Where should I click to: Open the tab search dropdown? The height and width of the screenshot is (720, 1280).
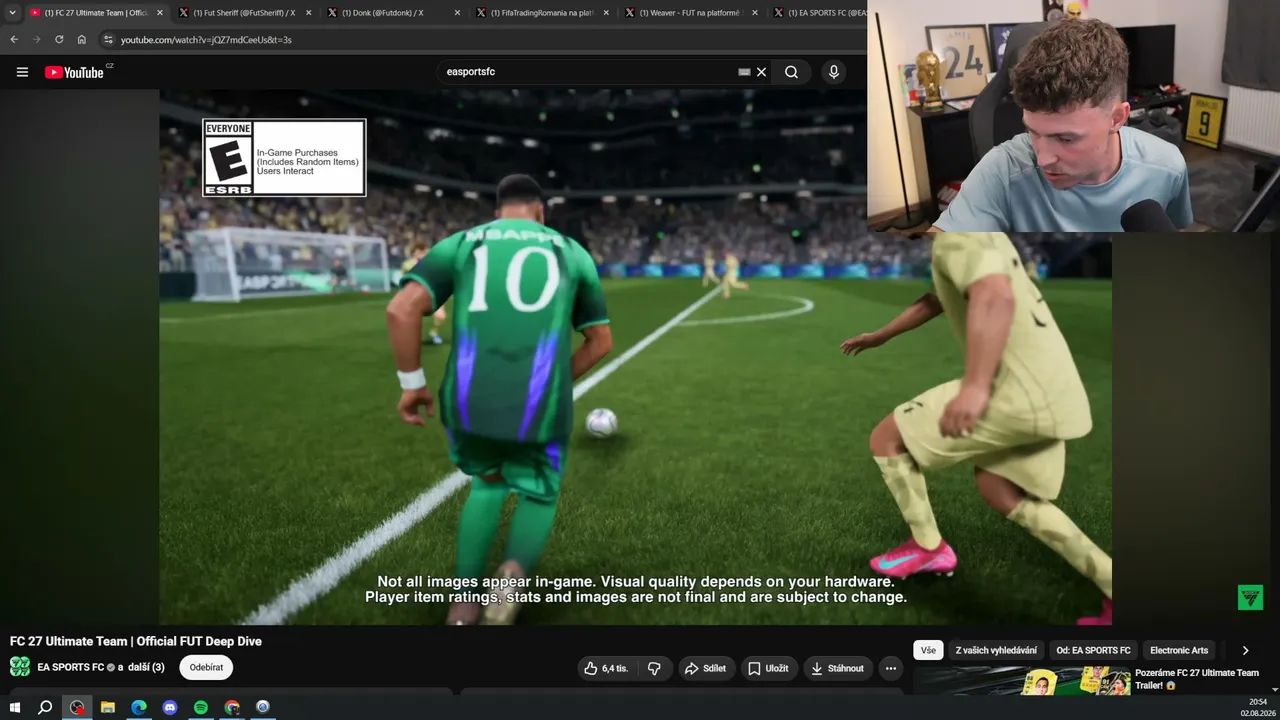12,13
